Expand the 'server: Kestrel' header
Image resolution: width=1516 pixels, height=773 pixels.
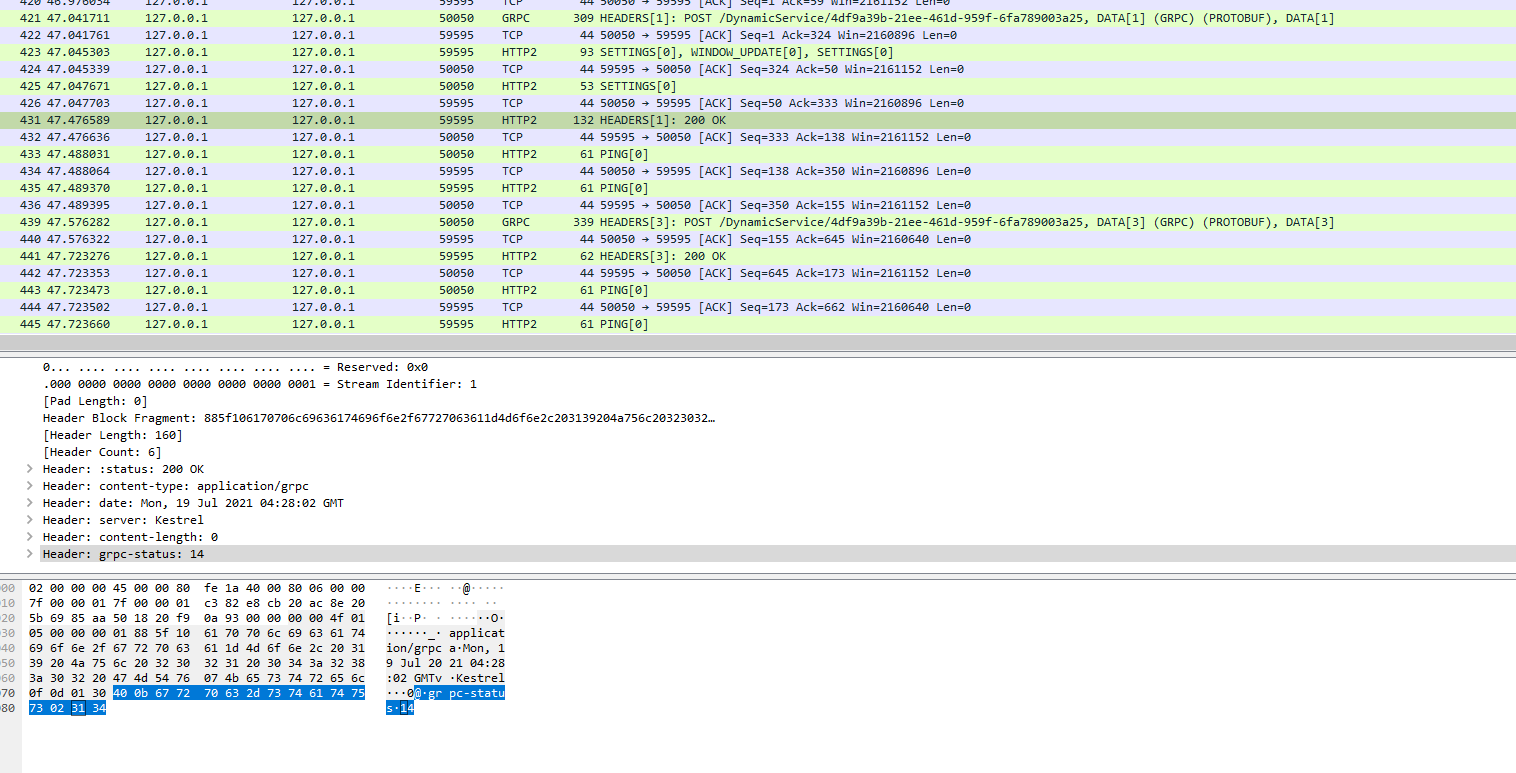click(30, 520)
